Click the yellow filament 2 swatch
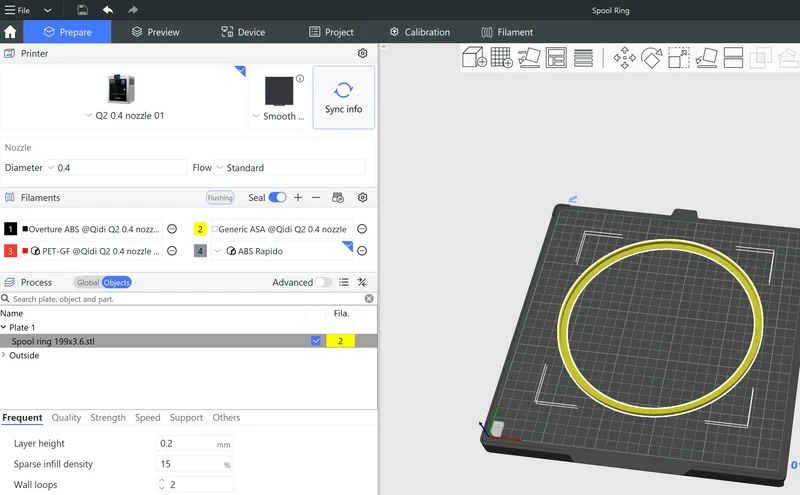Image resolution: width=800 pixels, height=495 pixels. [x=200, y=229]
